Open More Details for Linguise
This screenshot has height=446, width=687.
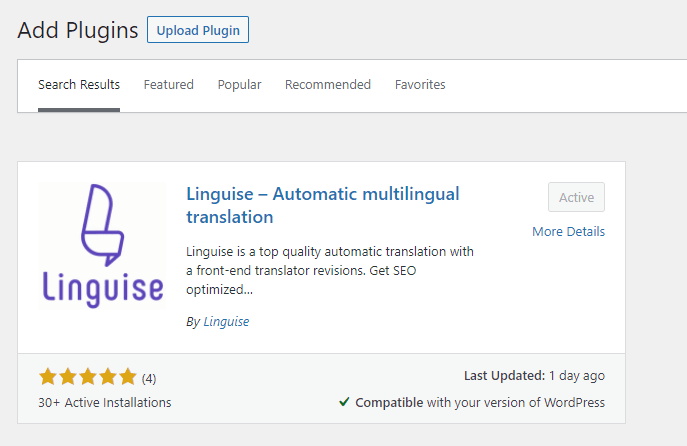(x=569, y=231)
